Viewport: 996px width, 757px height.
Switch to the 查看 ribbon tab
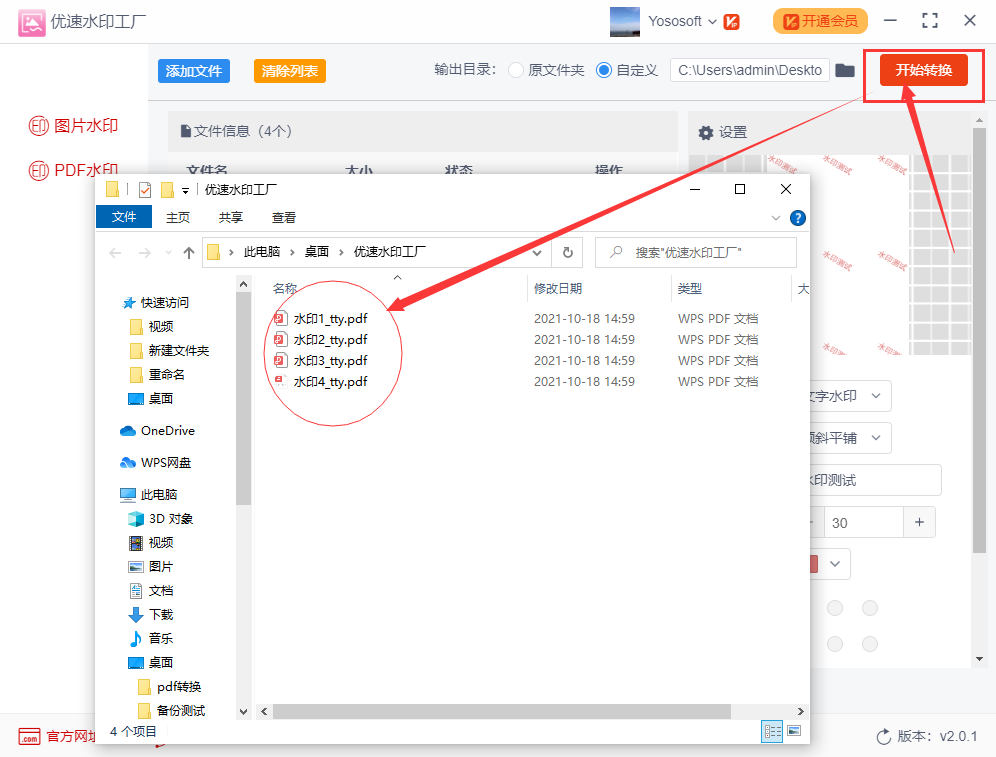(x=283, y=217)
